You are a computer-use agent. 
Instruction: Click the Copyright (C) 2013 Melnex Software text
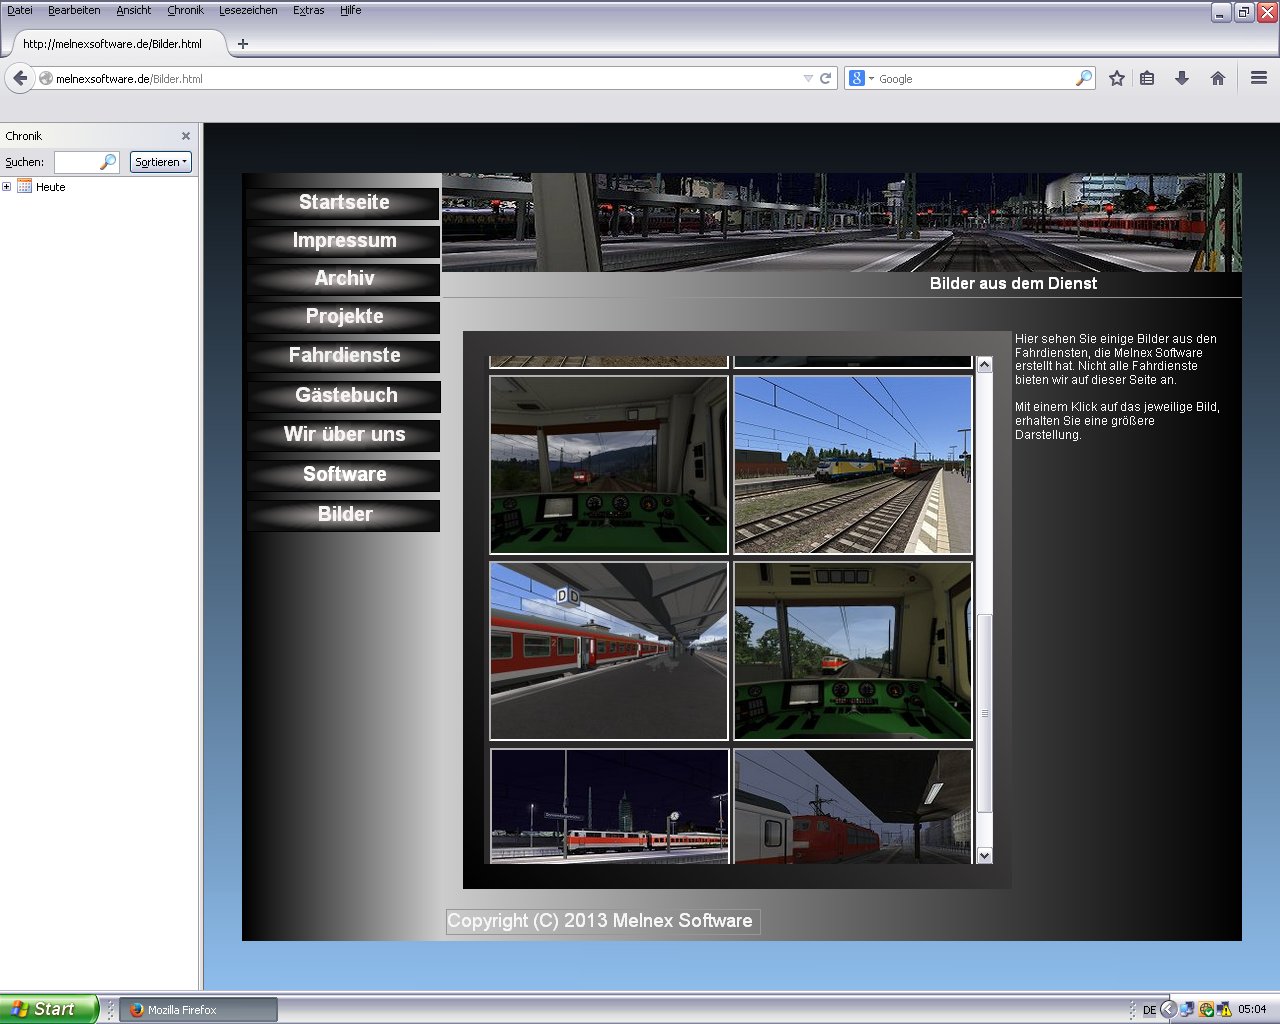pyautogui.click(x=600, y=921)
